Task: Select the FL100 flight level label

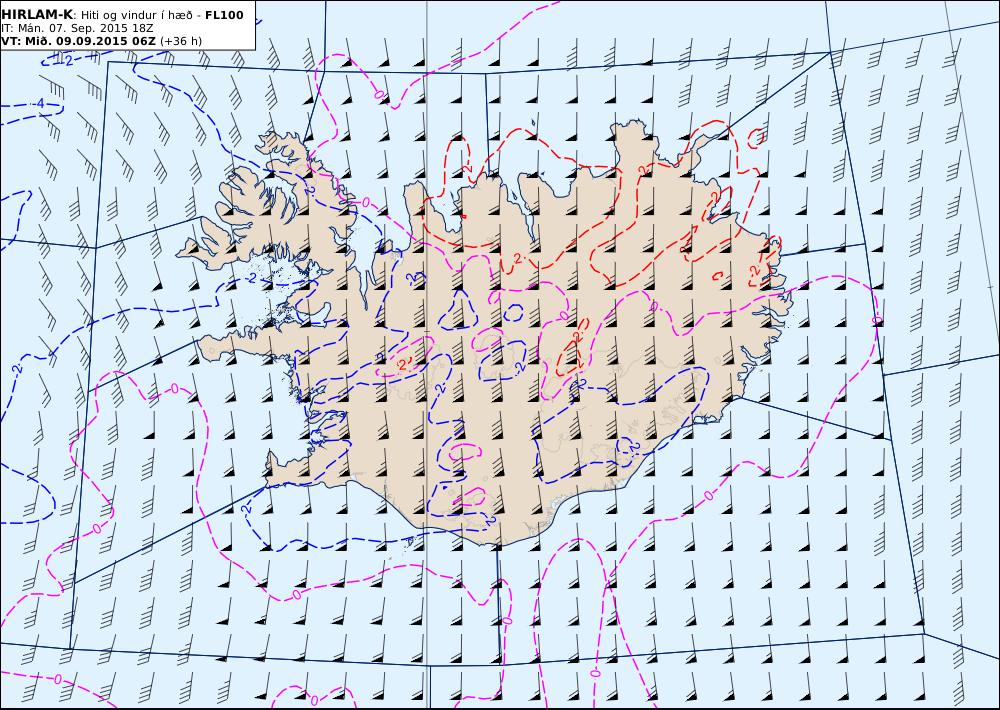Action: 224,15
